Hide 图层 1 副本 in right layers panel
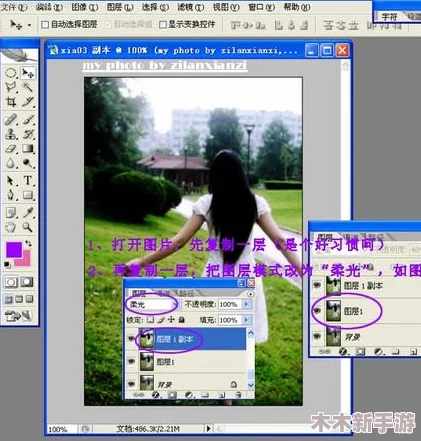Image resolution: width=421 pixels, height=441 pixels. [x=317, y=285]
